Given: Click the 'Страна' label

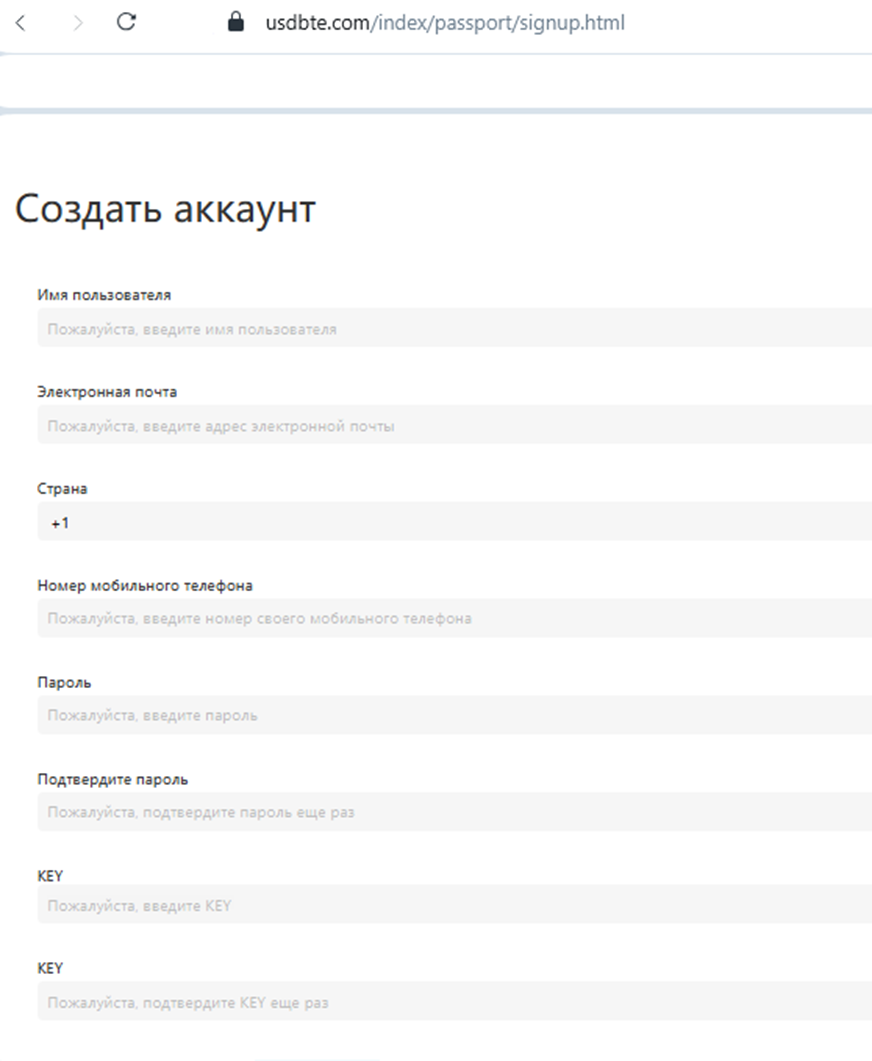Looking at the screenshot, I should (62, 489).
